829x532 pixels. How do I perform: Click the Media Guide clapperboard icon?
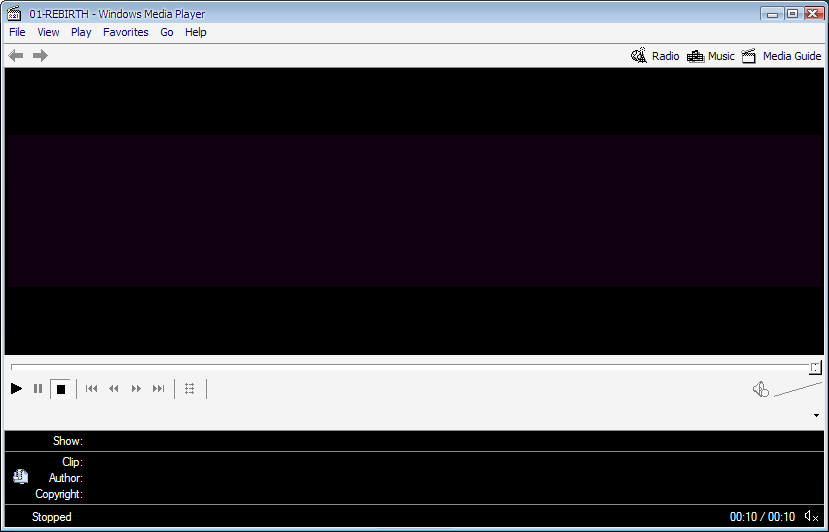coord(749,56)
